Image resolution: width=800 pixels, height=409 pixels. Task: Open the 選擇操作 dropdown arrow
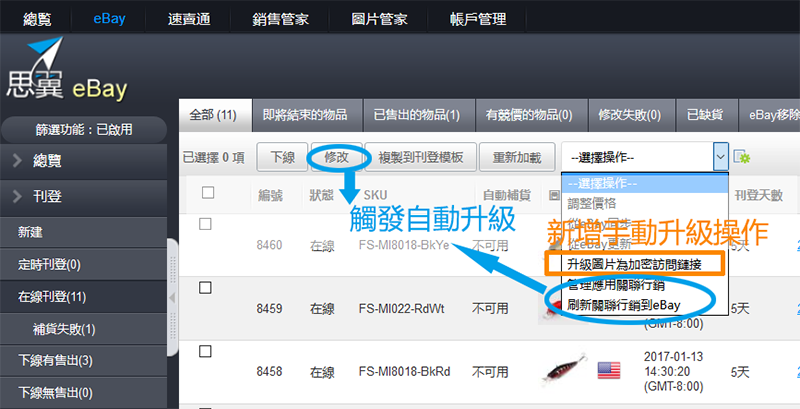720,158
